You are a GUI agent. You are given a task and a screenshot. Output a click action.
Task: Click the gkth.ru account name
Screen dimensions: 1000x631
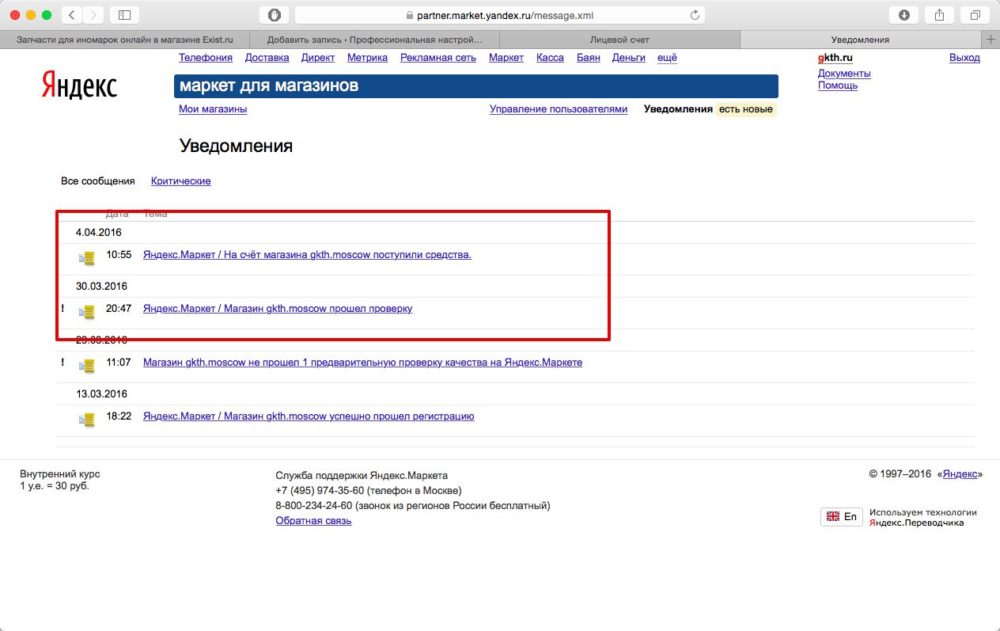pyautogui.click(x=835, y=57)
